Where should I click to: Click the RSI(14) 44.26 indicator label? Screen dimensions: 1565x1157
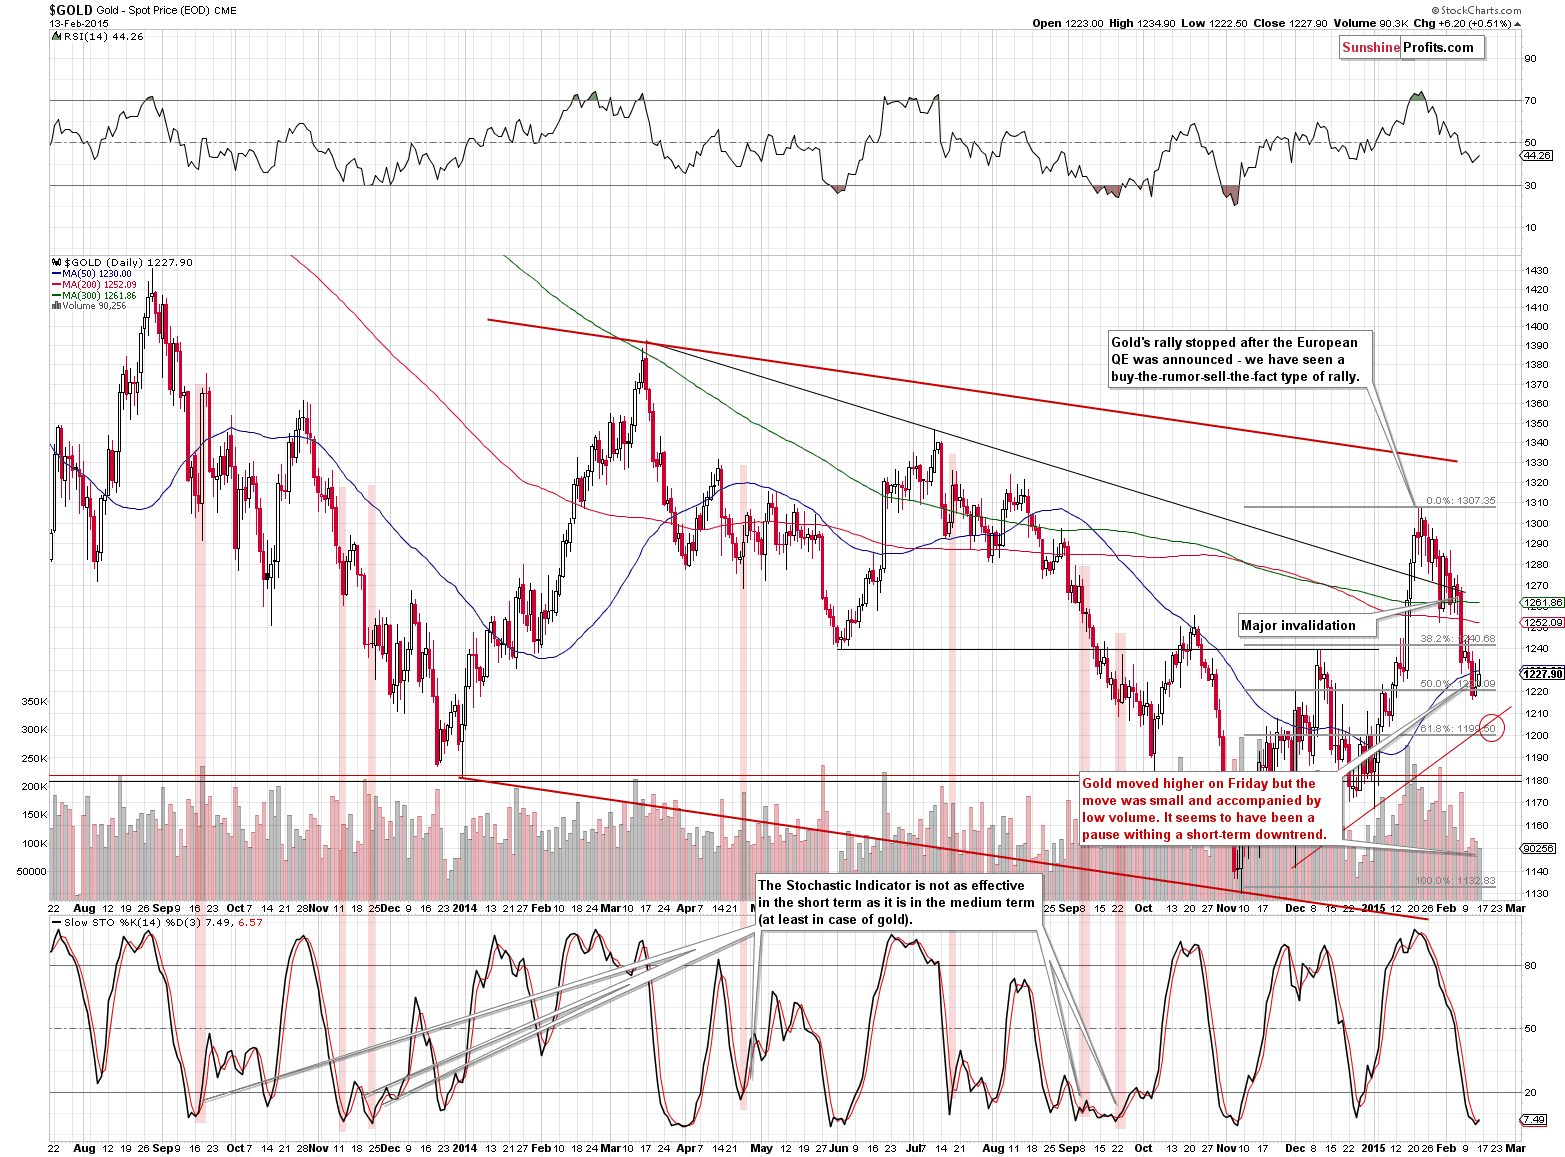(x=97, y=36)
